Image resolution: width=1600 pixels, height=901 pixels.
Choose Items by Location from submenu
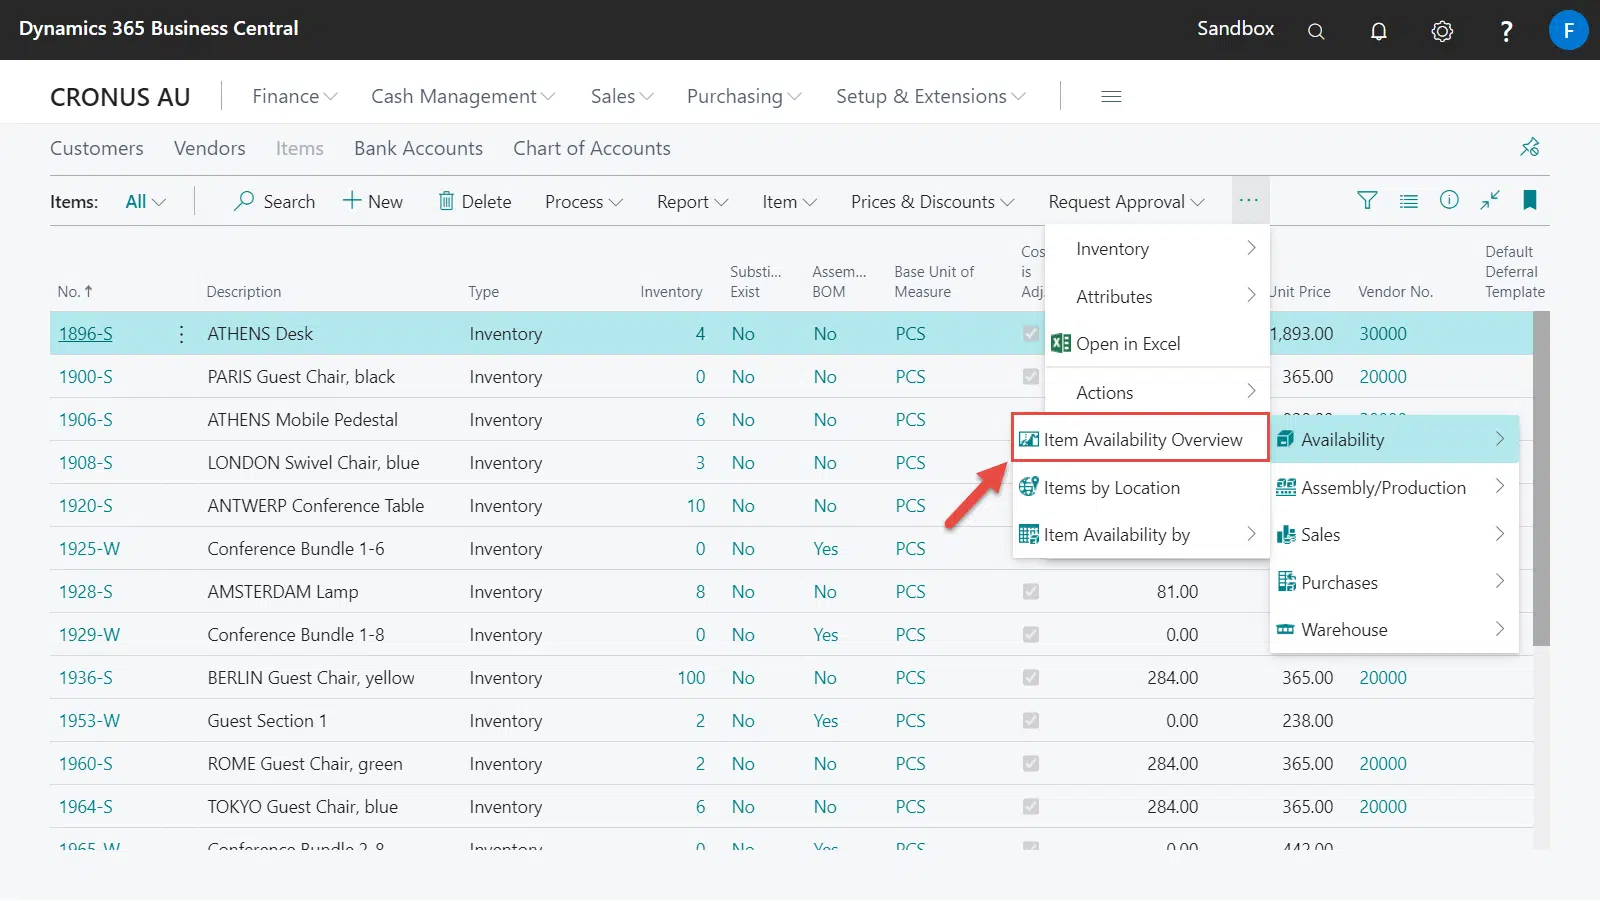(1111, 488)
